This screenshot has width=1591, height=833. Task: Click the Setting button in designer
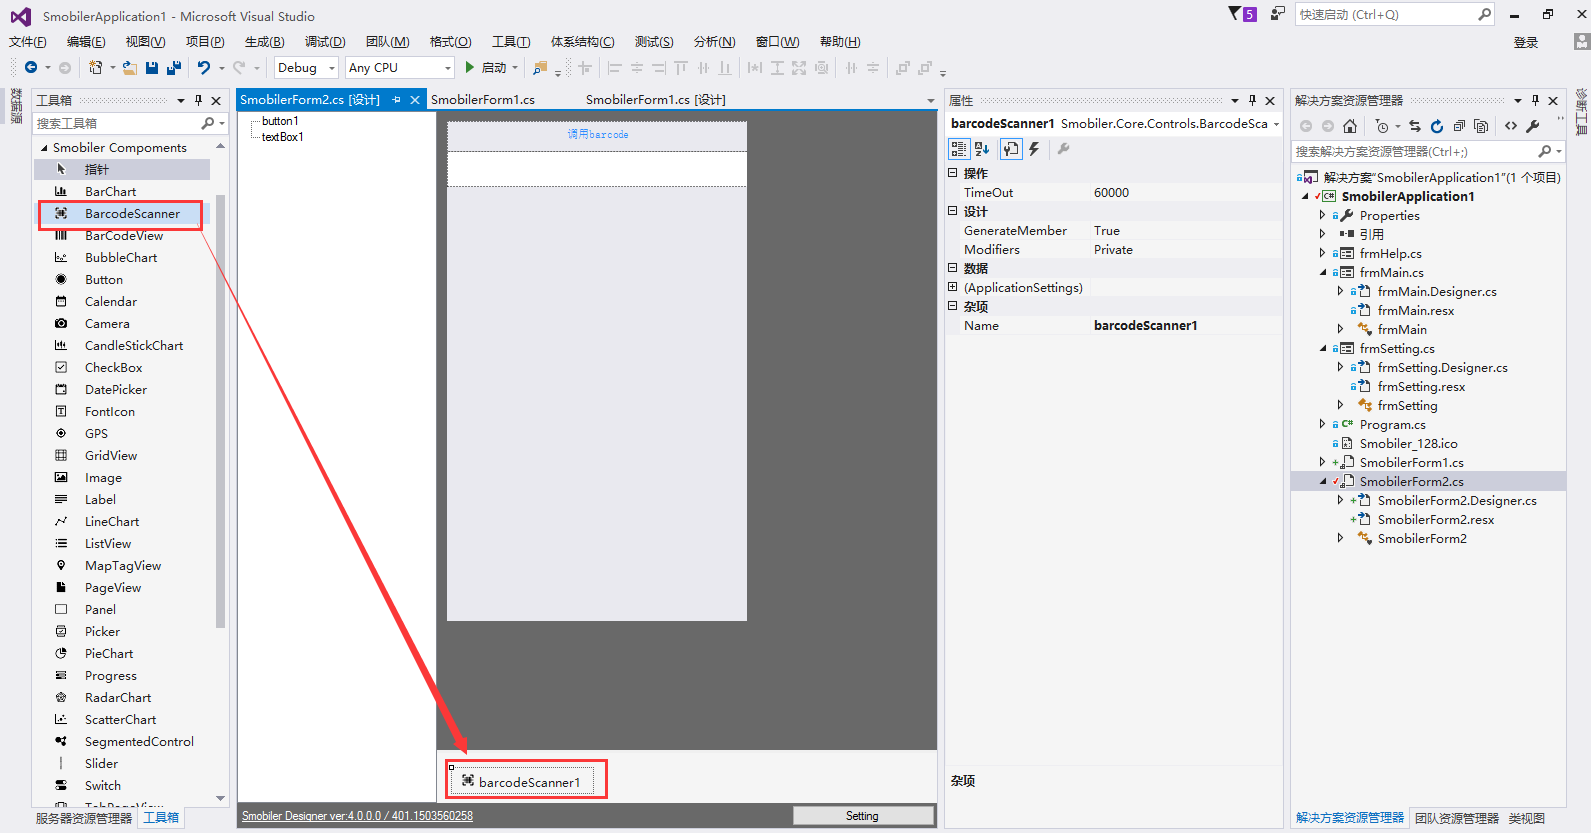click(862, 816)
